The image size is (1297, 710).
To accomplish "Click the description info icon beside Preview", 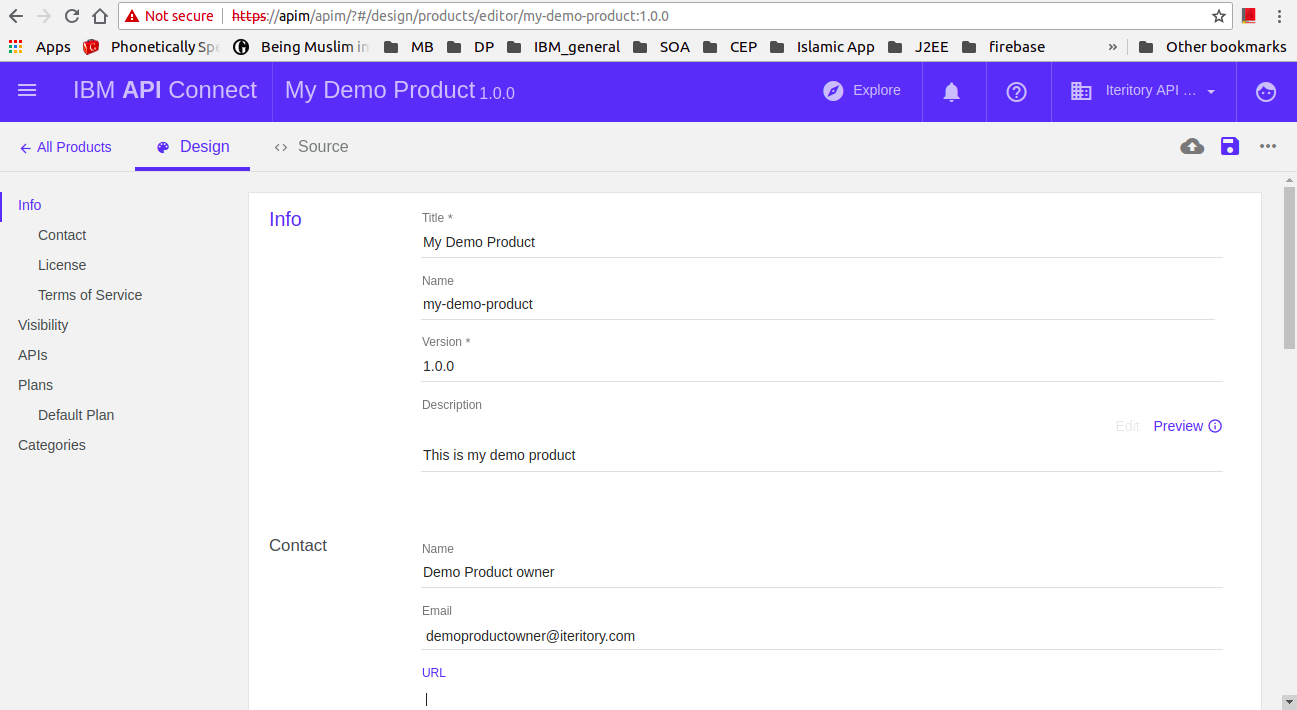I will (1215, 426).
